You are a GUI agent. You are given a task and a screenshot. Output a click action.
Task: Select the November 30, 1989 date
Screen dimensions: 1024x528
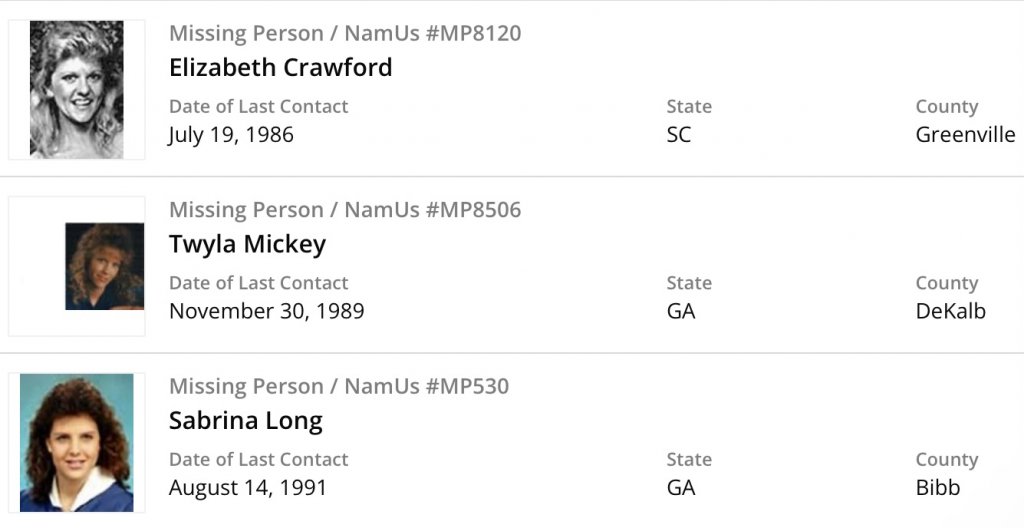pyautogui.click(x=266, y=311)
